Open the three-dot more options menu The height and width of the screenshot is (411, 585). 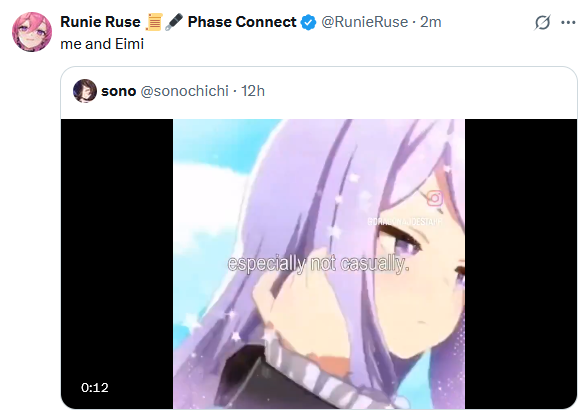pyautogui.click(x=568, y=22)
